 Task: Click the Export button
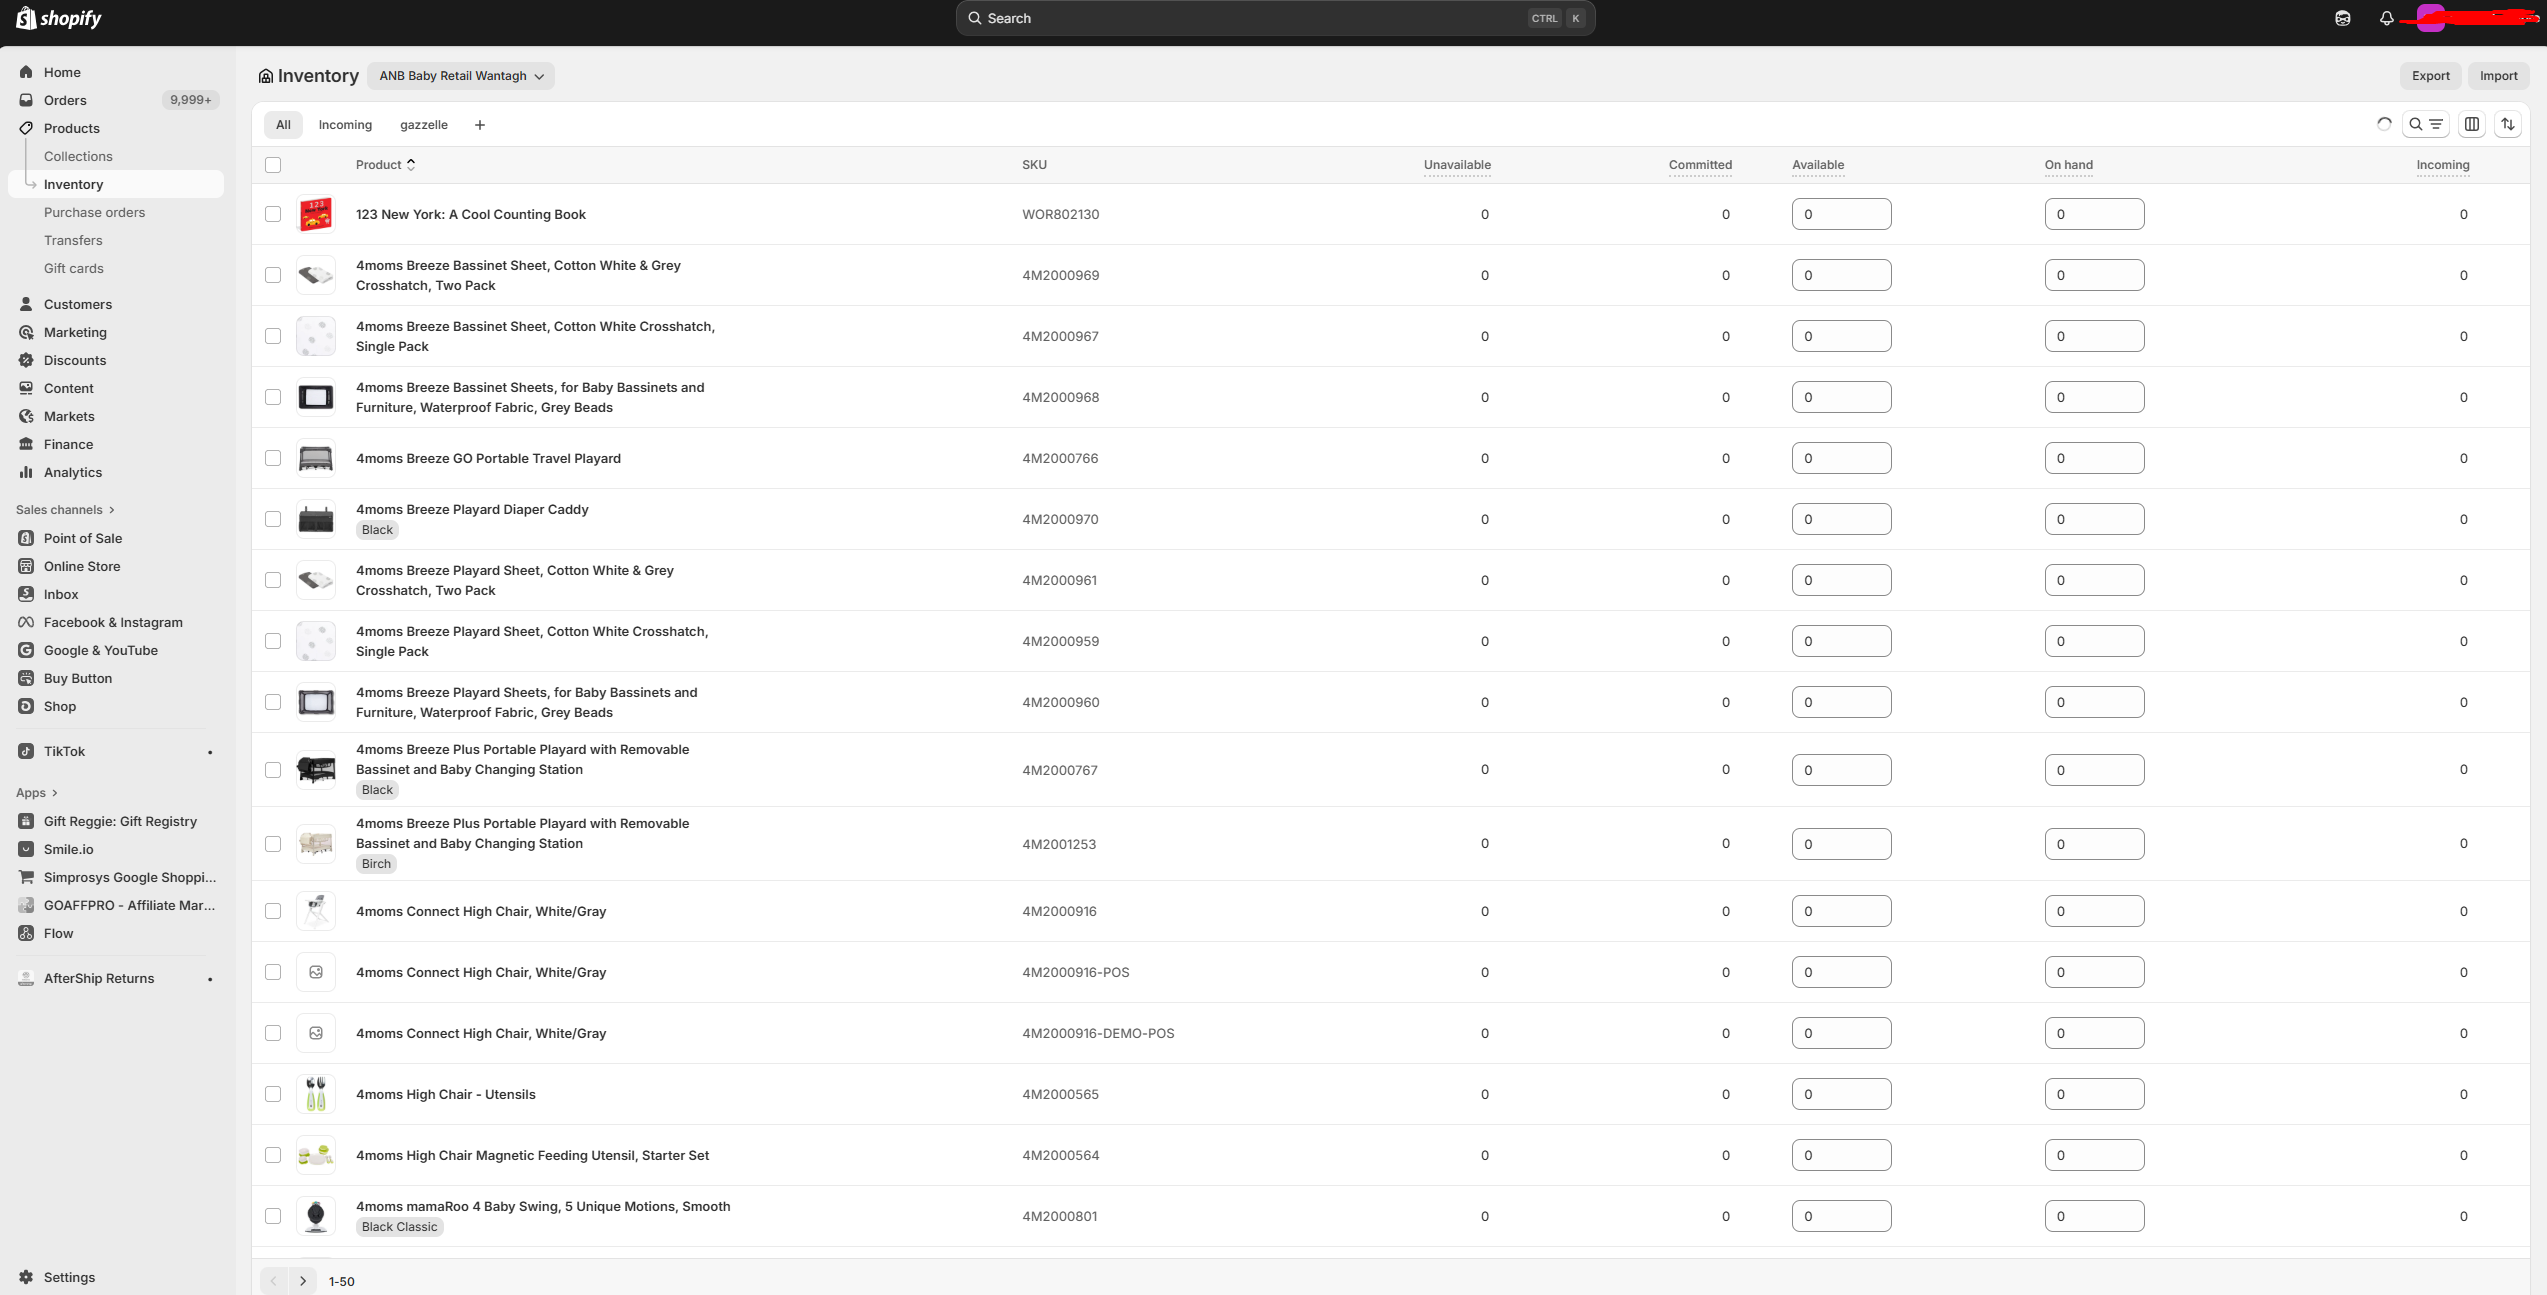click(x=2430, y=76)
